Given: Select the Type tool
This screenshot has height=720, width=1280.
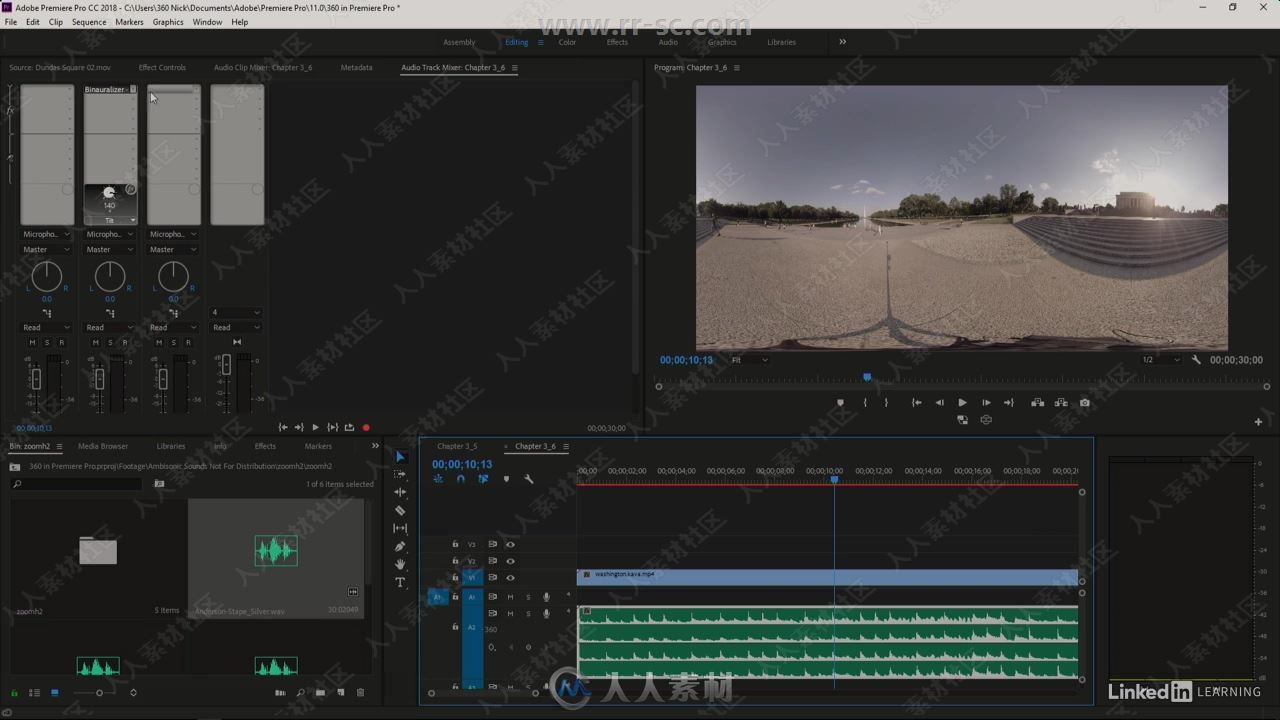Looking at the screenshot, I should click(x=400, y=582).
